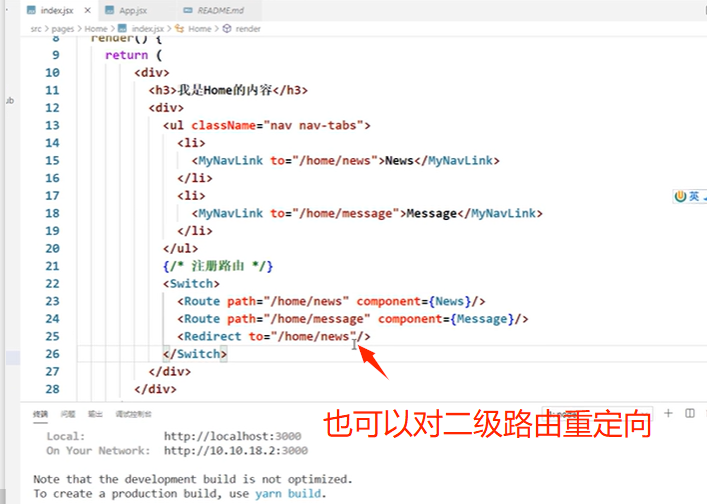Image resolution: width=707 pixels, height=504 pixels.
Task: Place cursor on 'return' keyword
Action: click(x=126, y=55)
